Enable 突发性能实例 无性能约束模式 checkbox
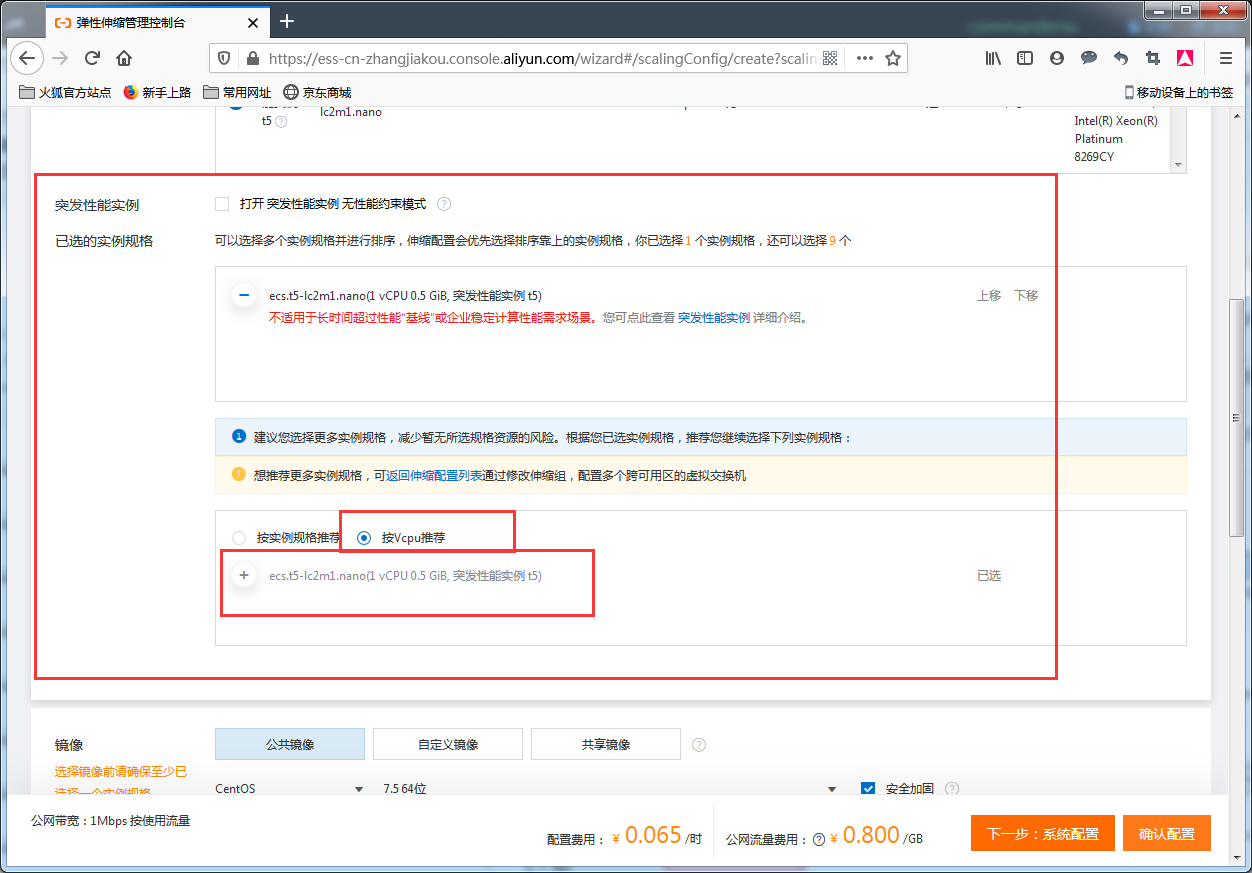The height and width of the screenshot is (873, 1252). click(222, 204)
